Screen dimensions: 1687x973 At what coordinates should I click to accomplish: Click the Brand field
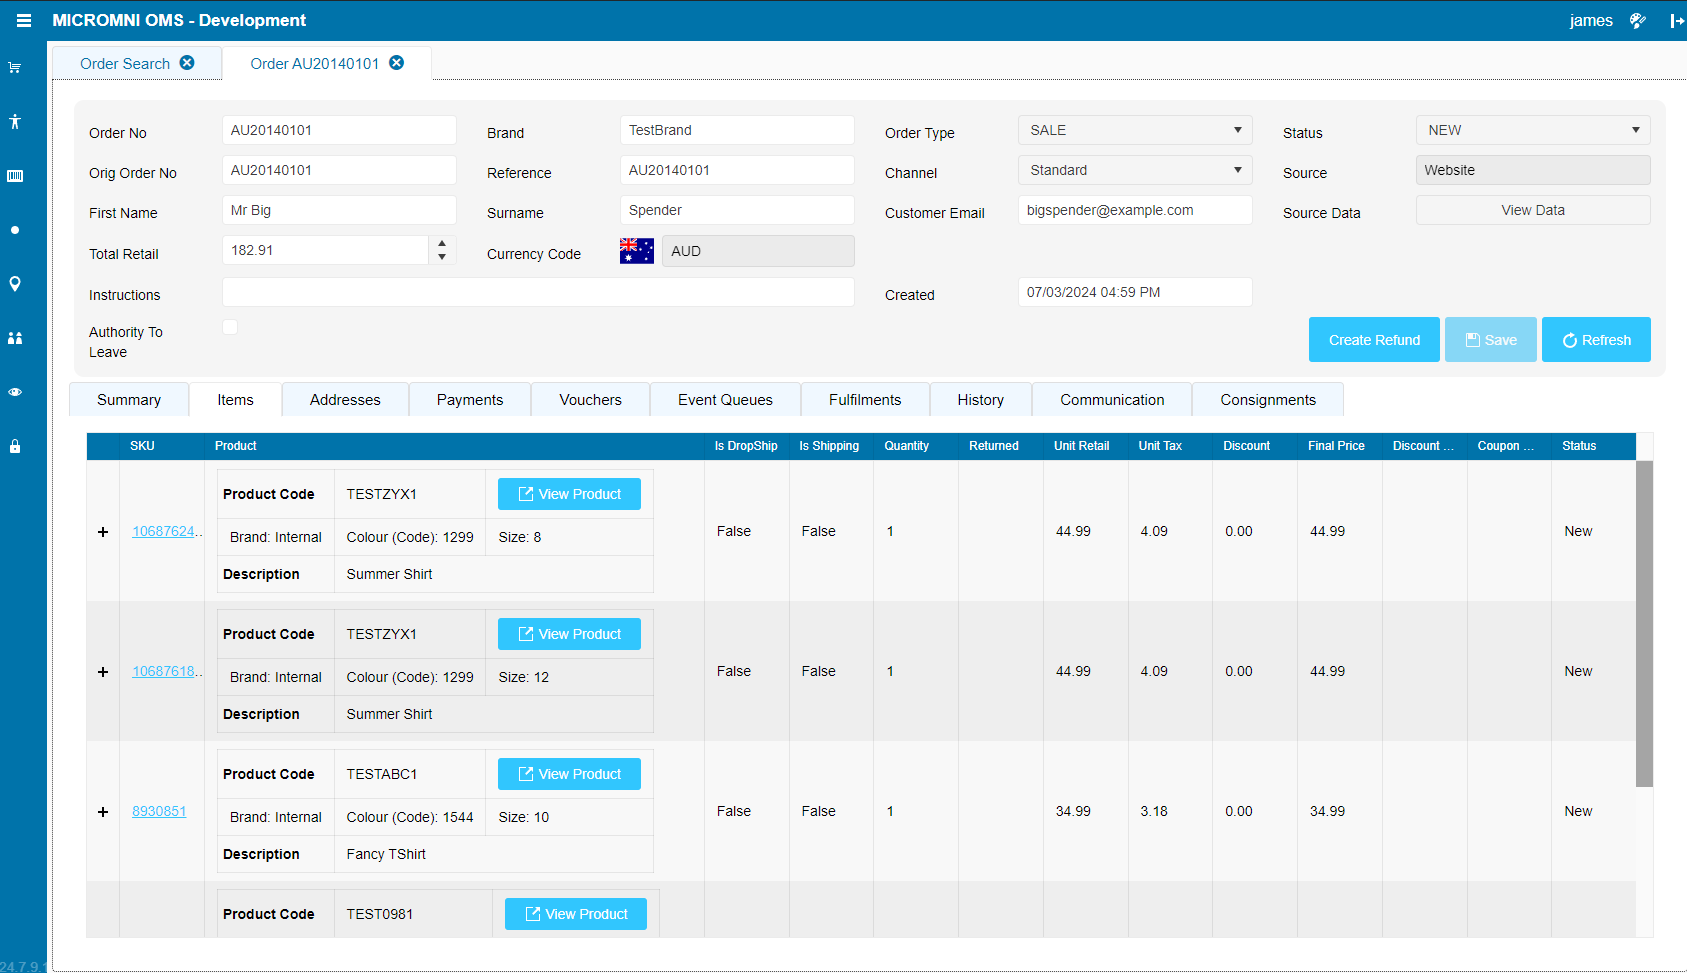point(737,130)
